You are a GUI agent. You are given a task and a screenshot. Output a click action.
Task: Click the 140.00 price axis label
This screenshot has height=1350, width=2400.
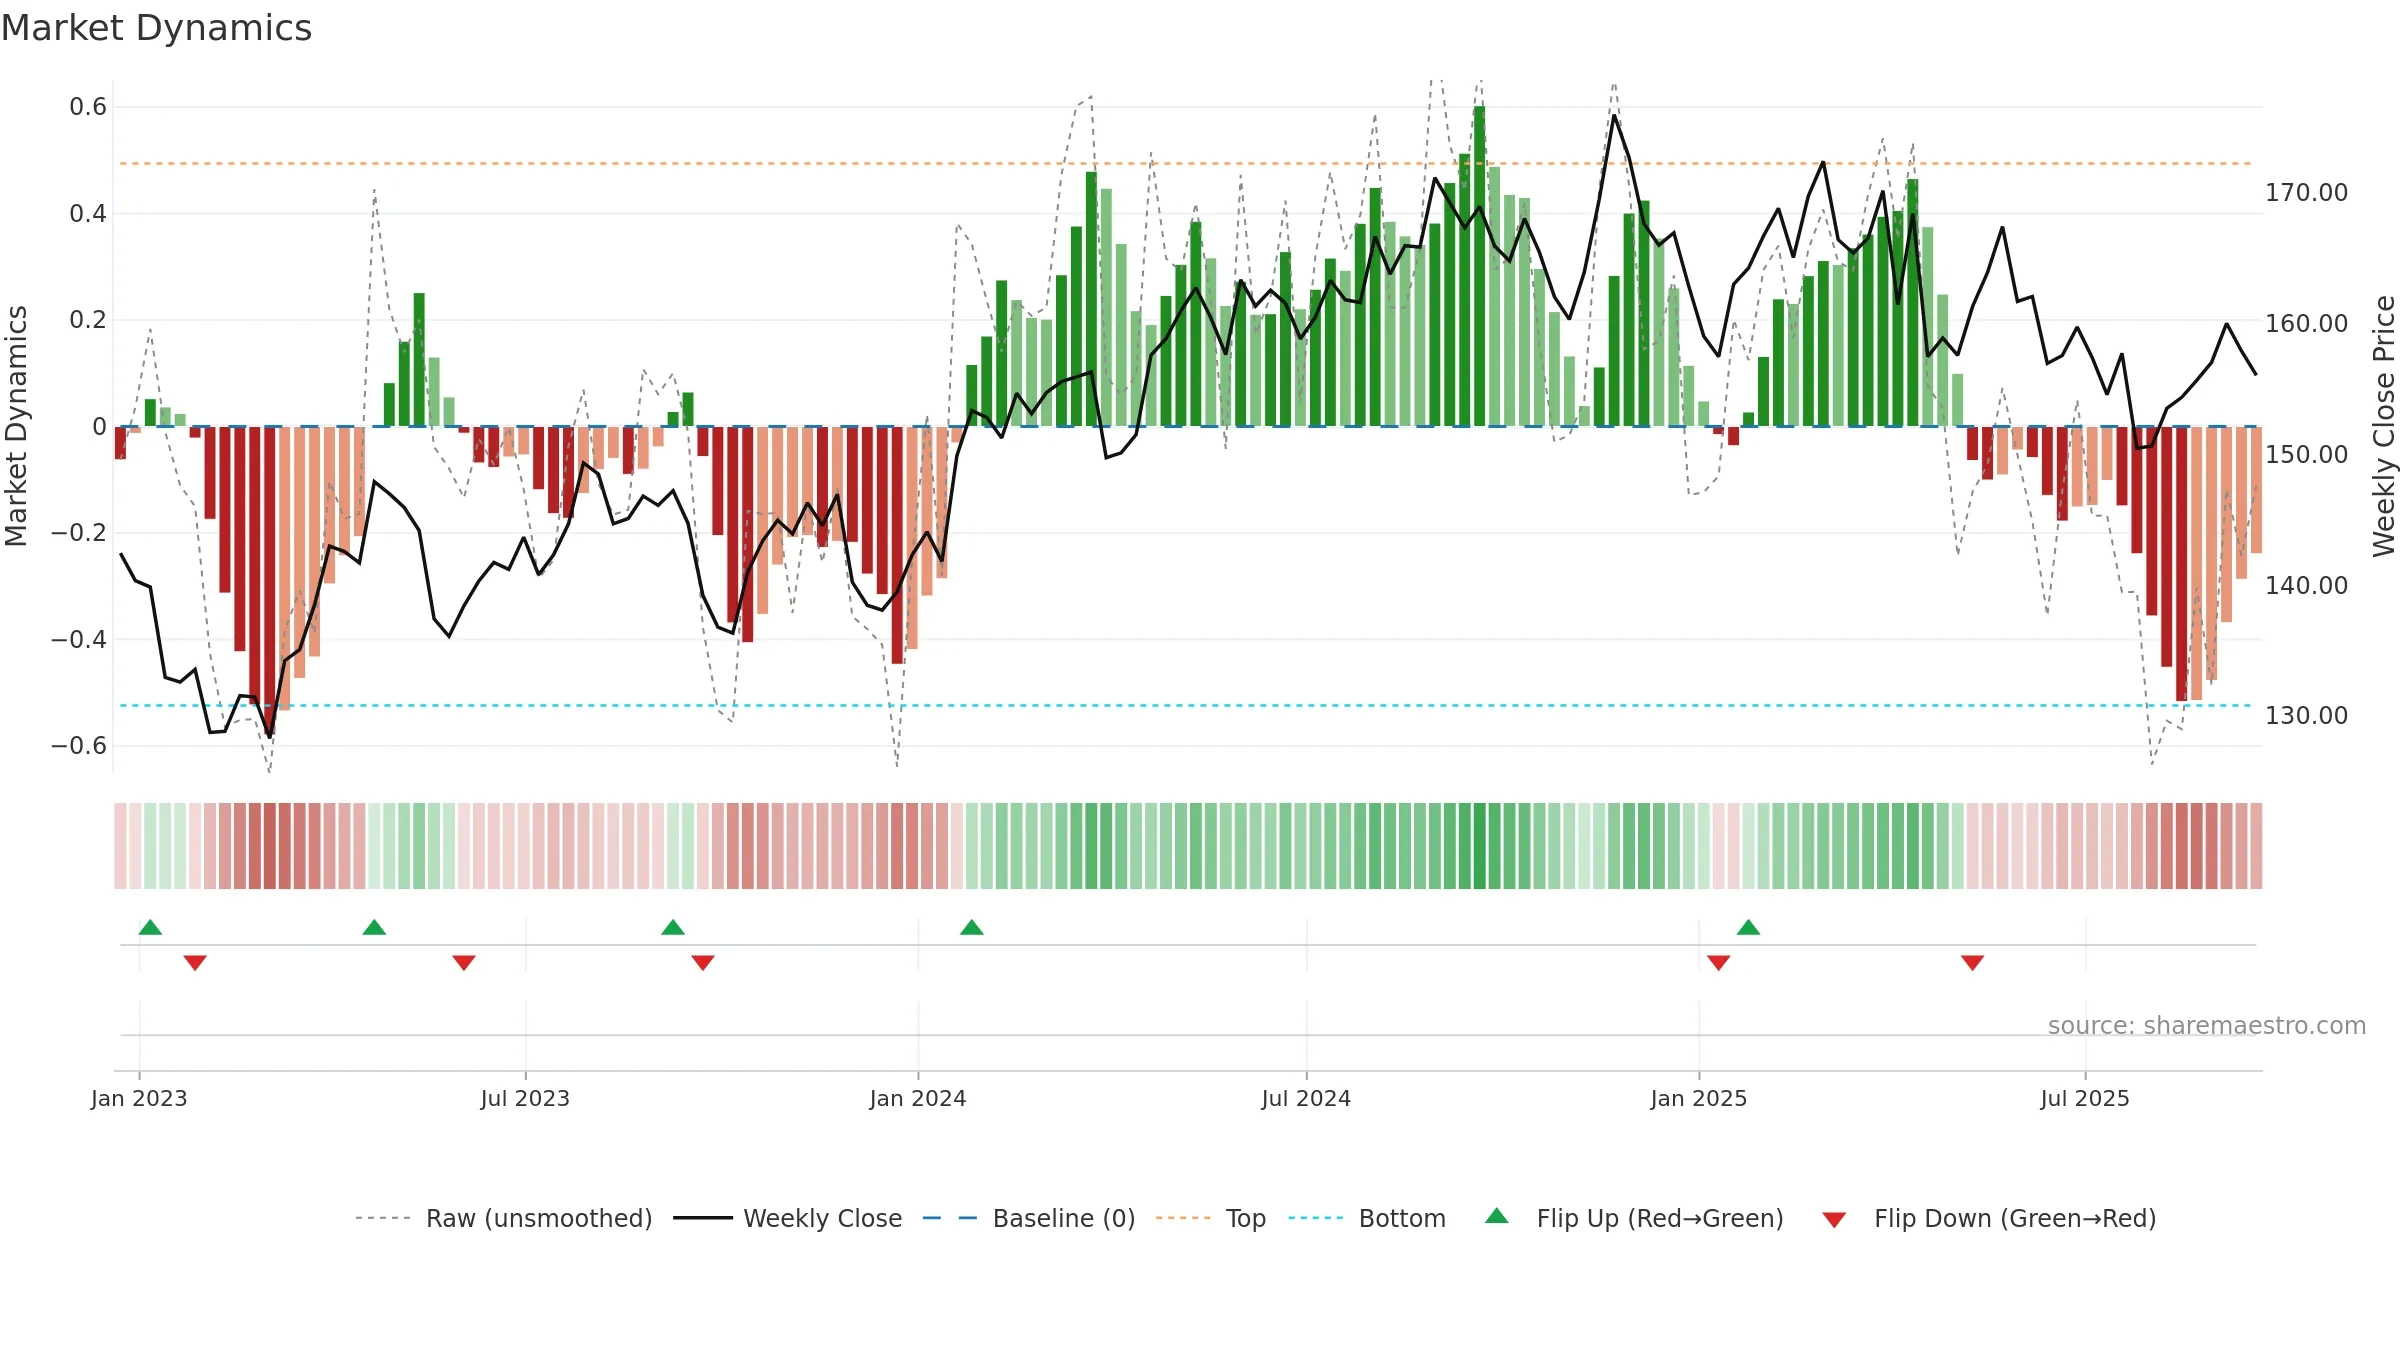coord(2306,585)
